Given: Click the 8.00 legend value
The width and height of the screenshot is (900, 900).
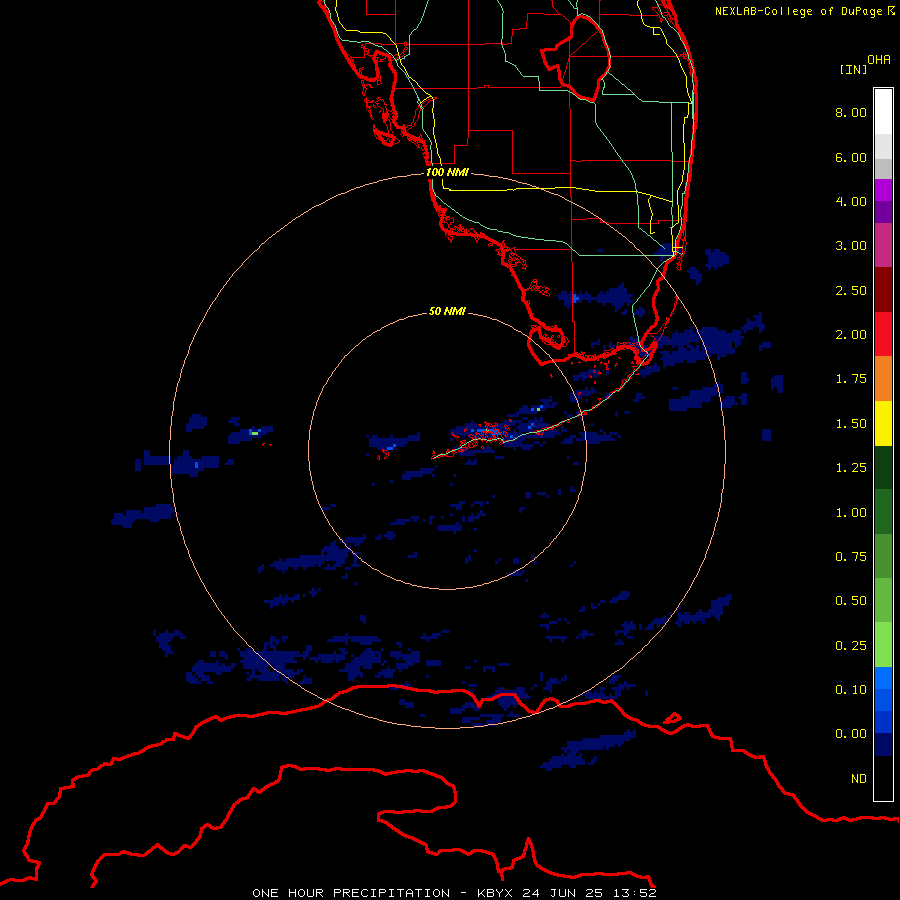Looking at the screenshot, I should coord(851,112).
